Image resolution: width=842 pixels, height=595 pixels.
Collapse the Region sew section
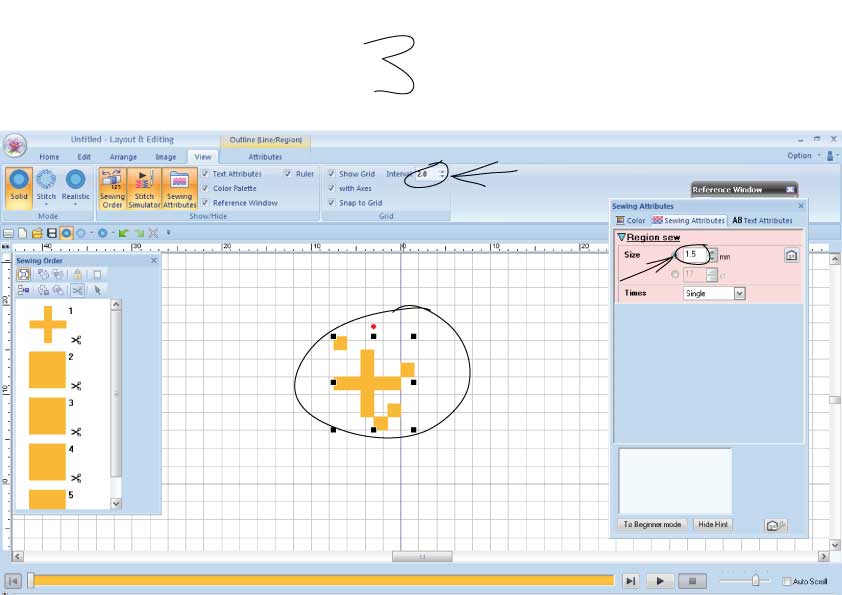[621, 237]
